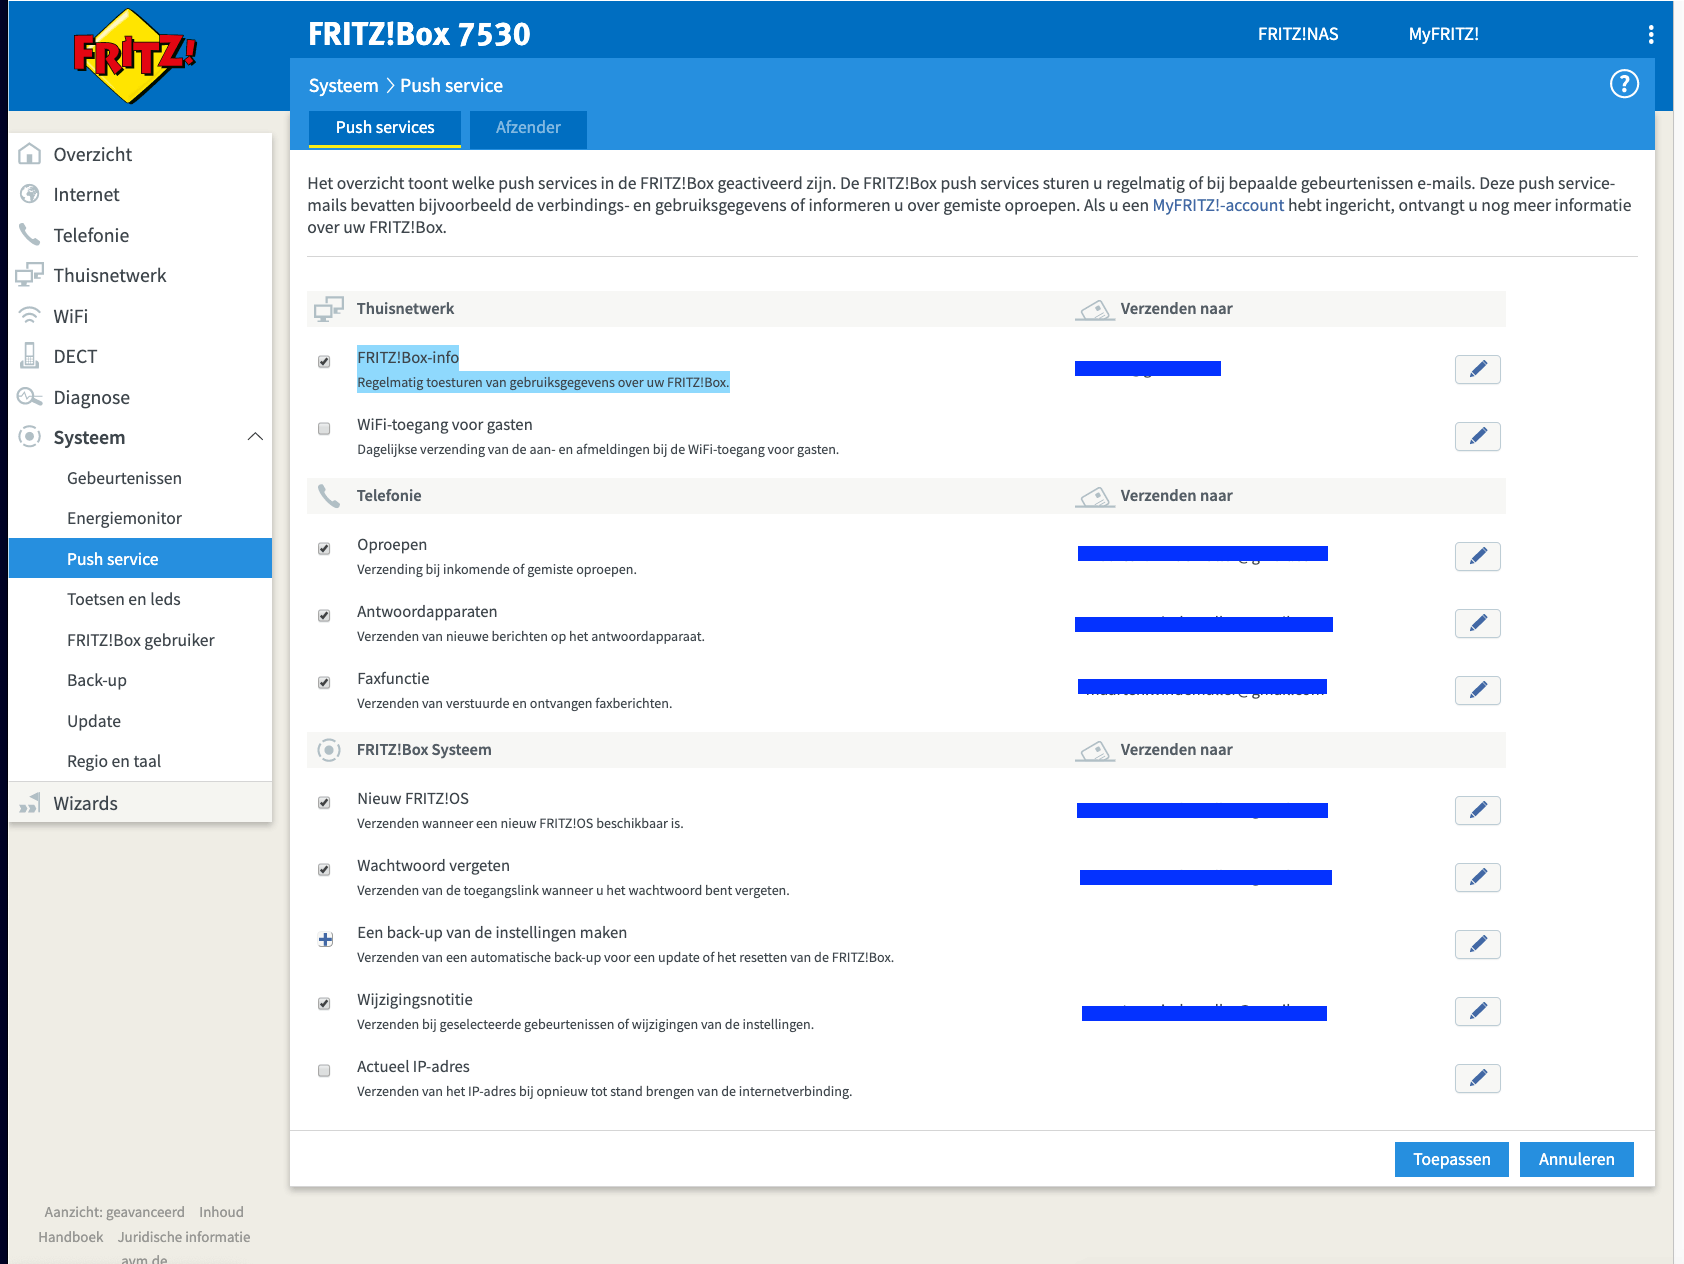Toggle the Nieuw FRITZ!OS checkbox
The height and width of the screenshot is (1264, 1684).
(x=324, y=803)
